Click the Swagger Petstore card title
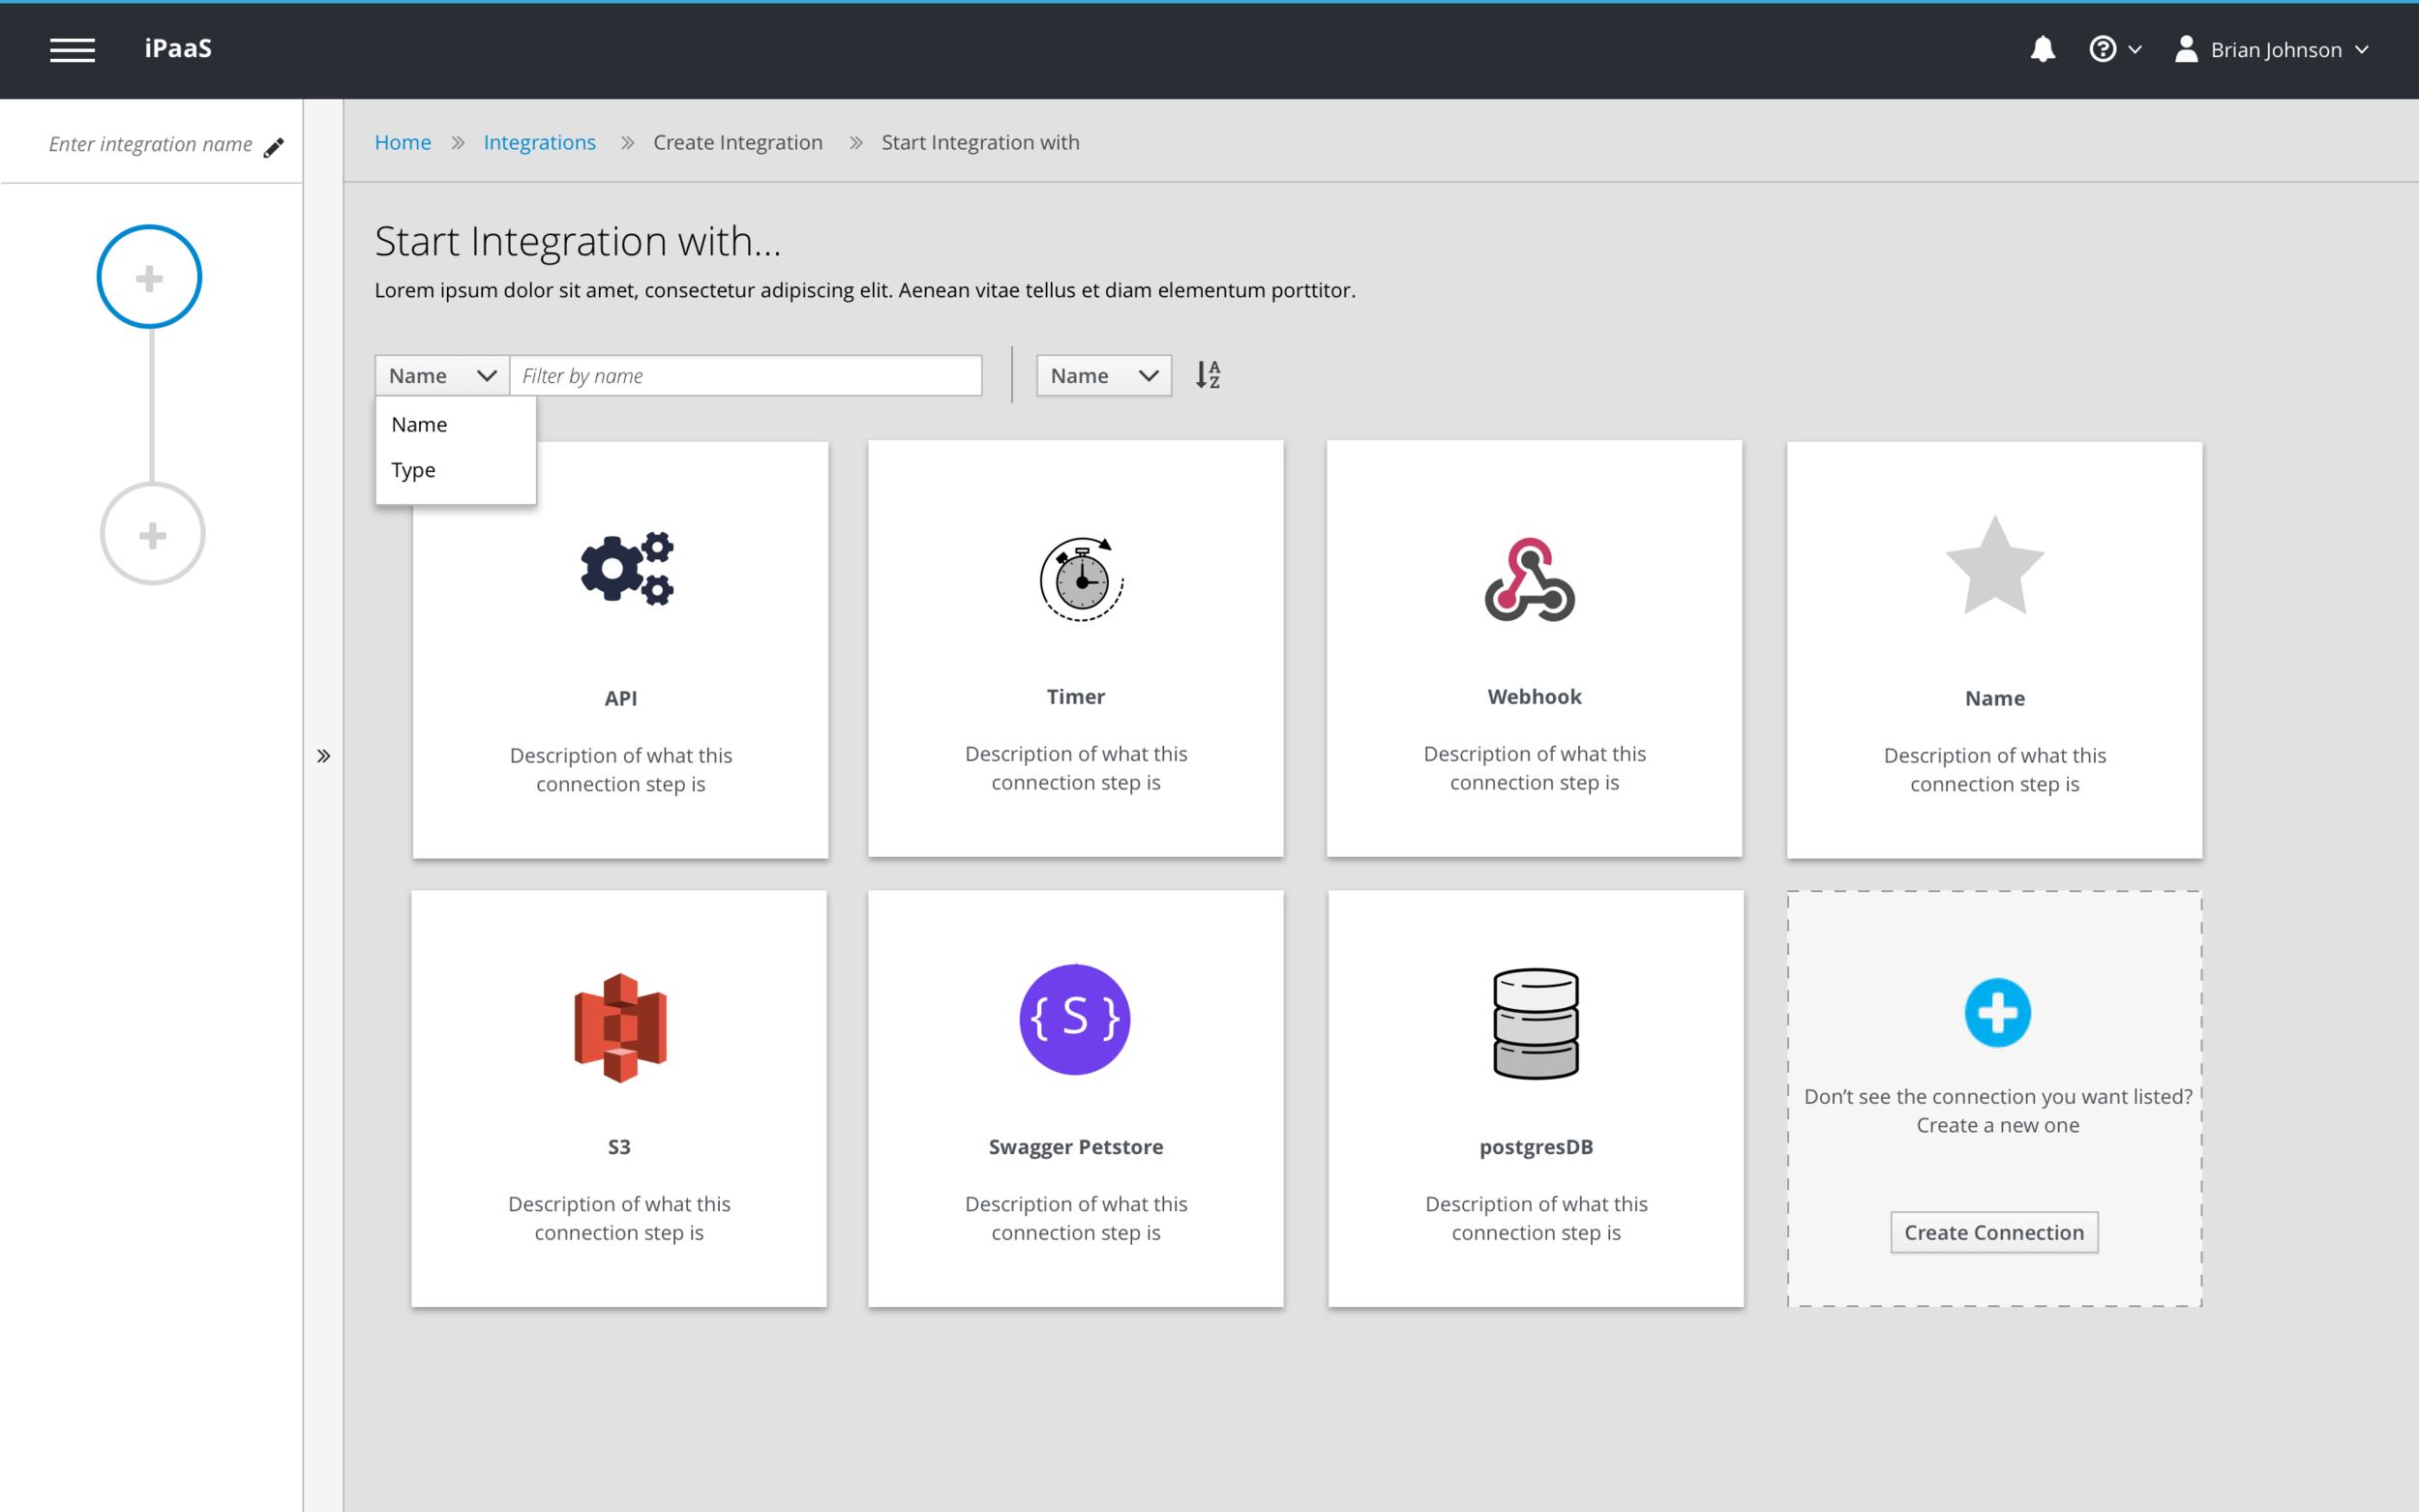 [x=1076, y=1147]
